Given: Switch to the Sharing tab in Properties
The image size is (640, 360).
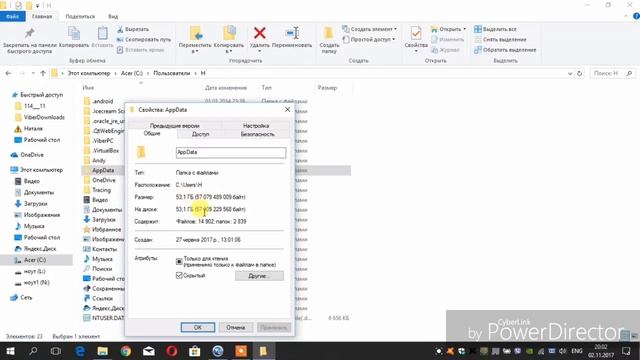Looking at the screenshot, I should point(200,134).
